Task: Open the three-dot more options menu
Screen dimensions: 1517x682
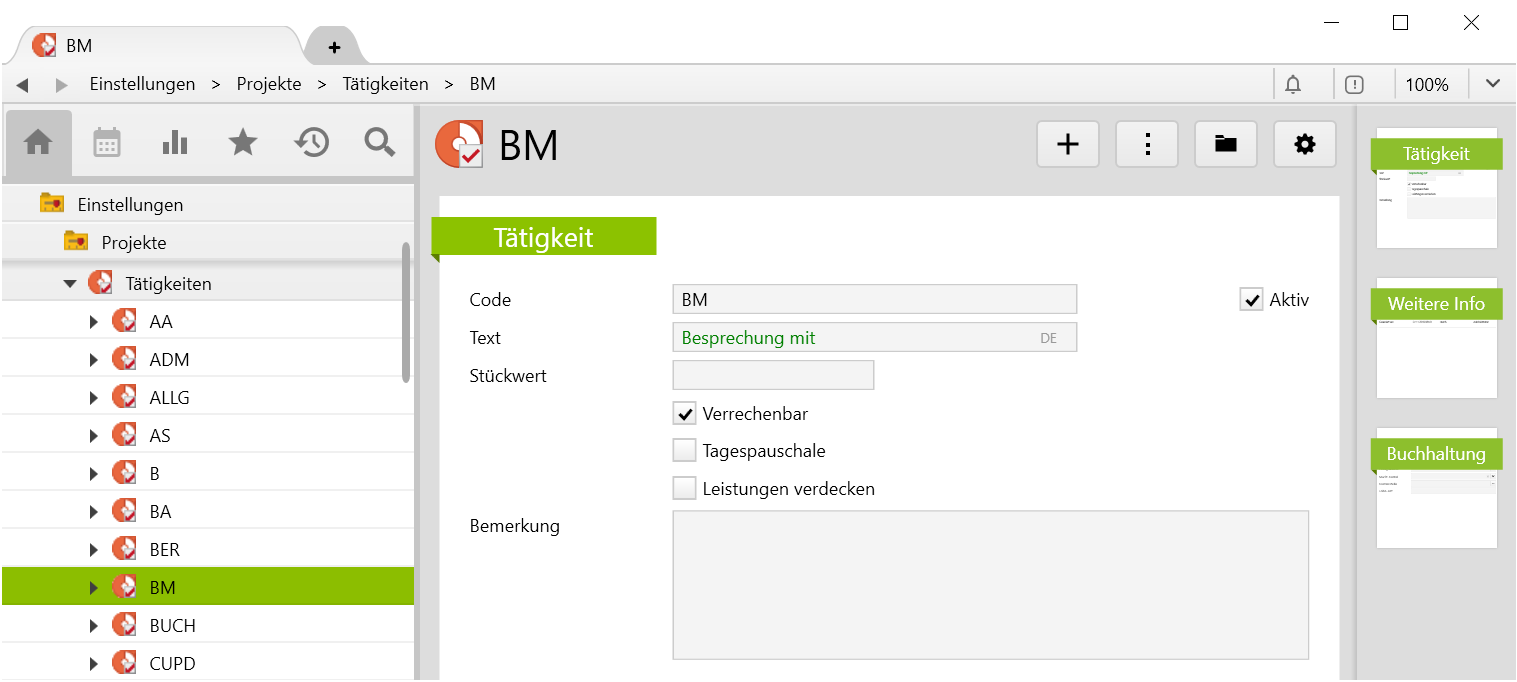Action: click(1147, 145)
